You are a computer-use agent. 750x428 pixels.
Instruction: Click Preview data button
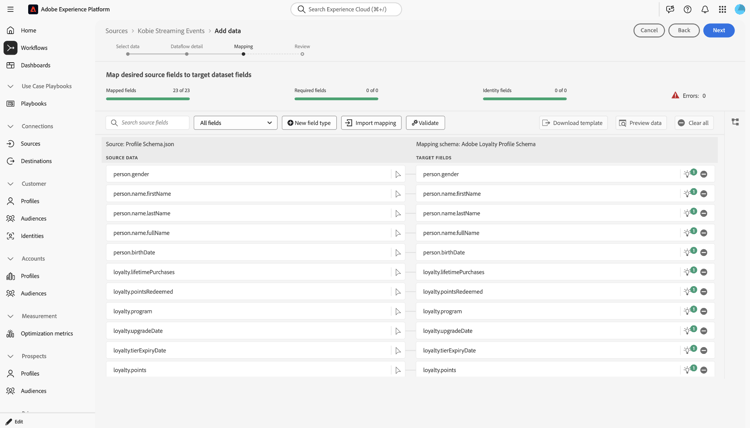click(641, 123)
